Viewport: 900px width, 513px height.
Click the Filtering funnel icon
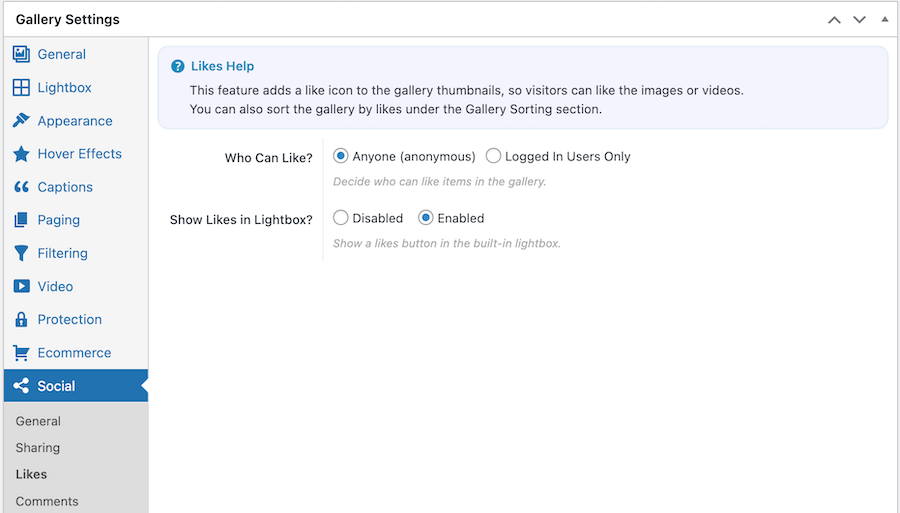click(x=21, y=253)
